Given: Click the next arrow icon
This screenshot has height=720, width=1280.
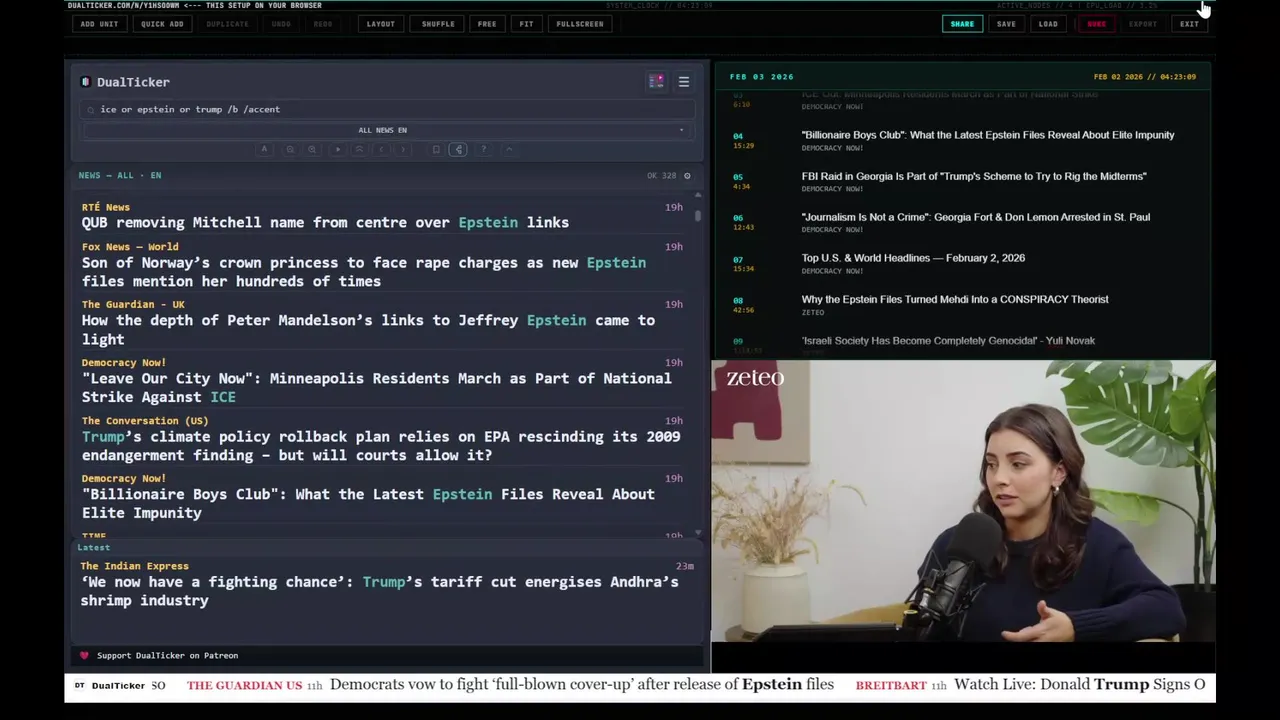Looking at the screenshot, I should coord(403,149).
